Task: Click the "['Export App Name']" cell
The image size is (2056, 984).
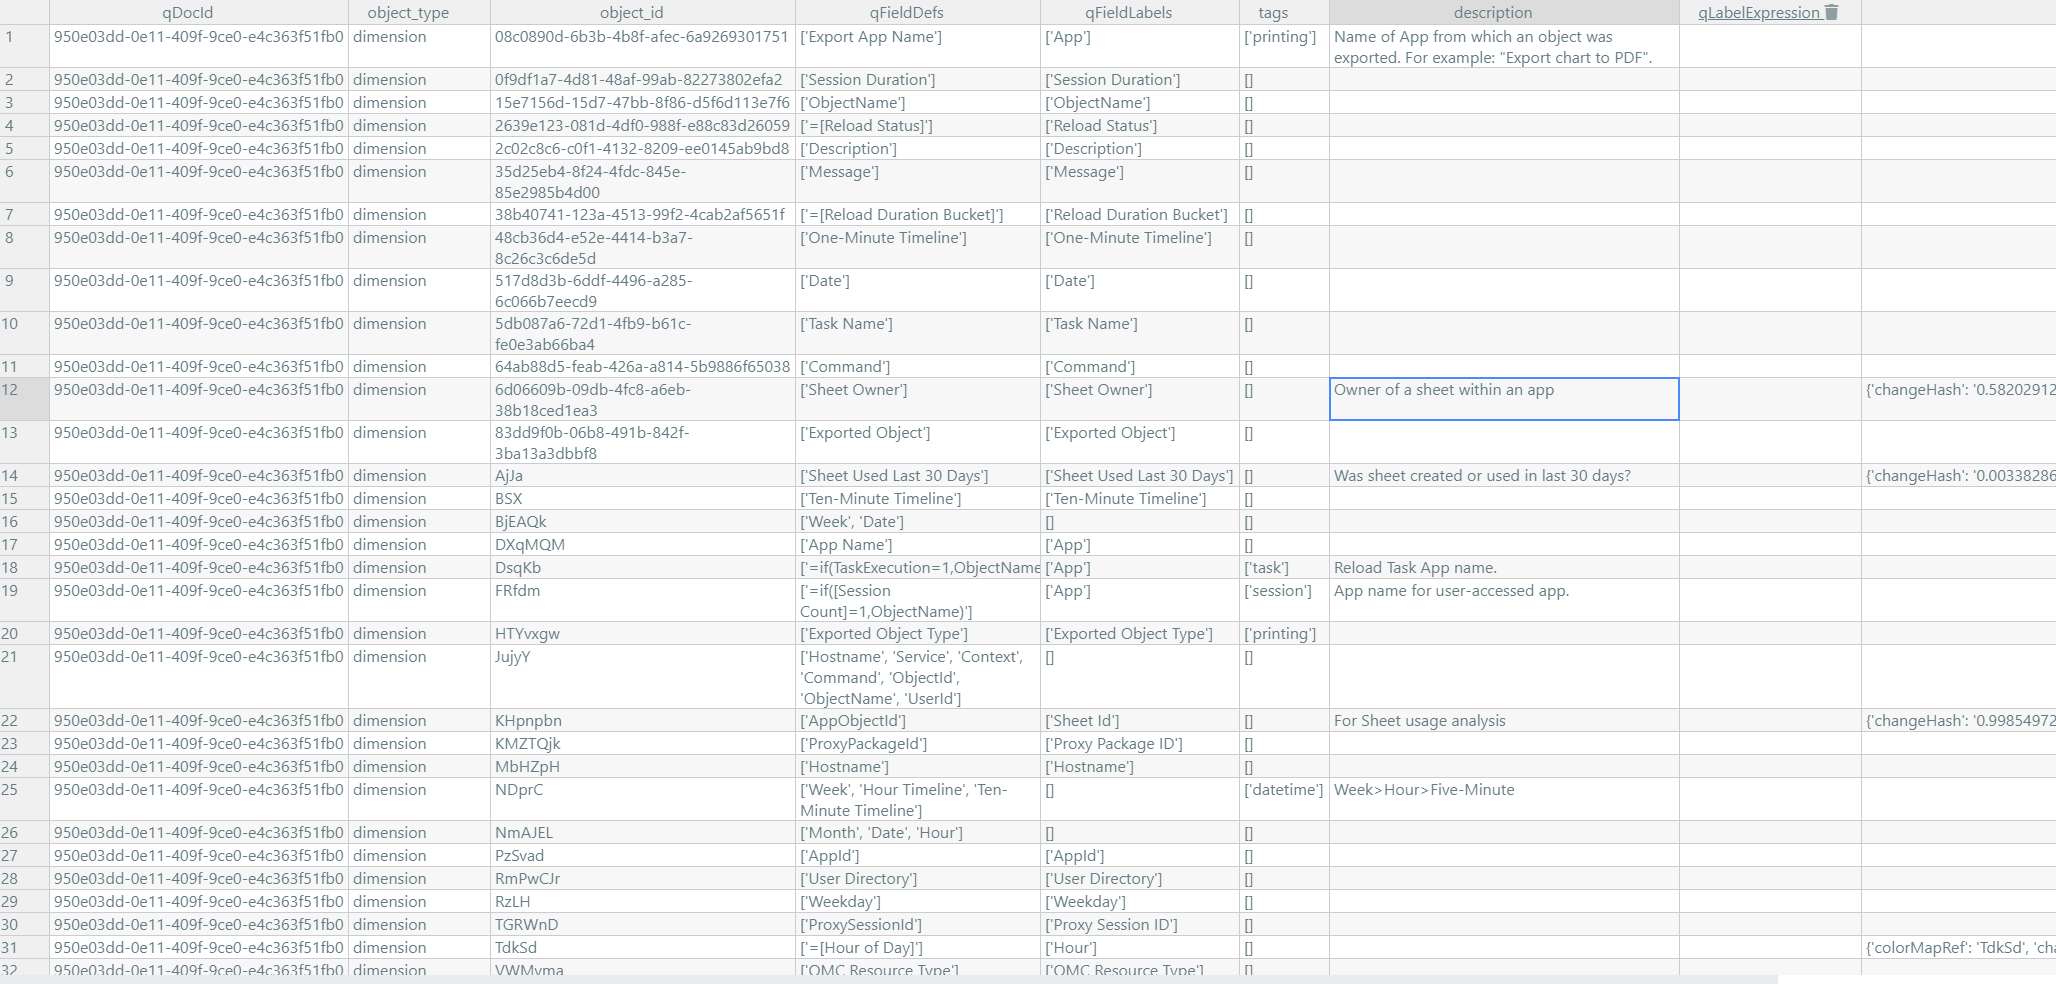Action: click(917, 46)
